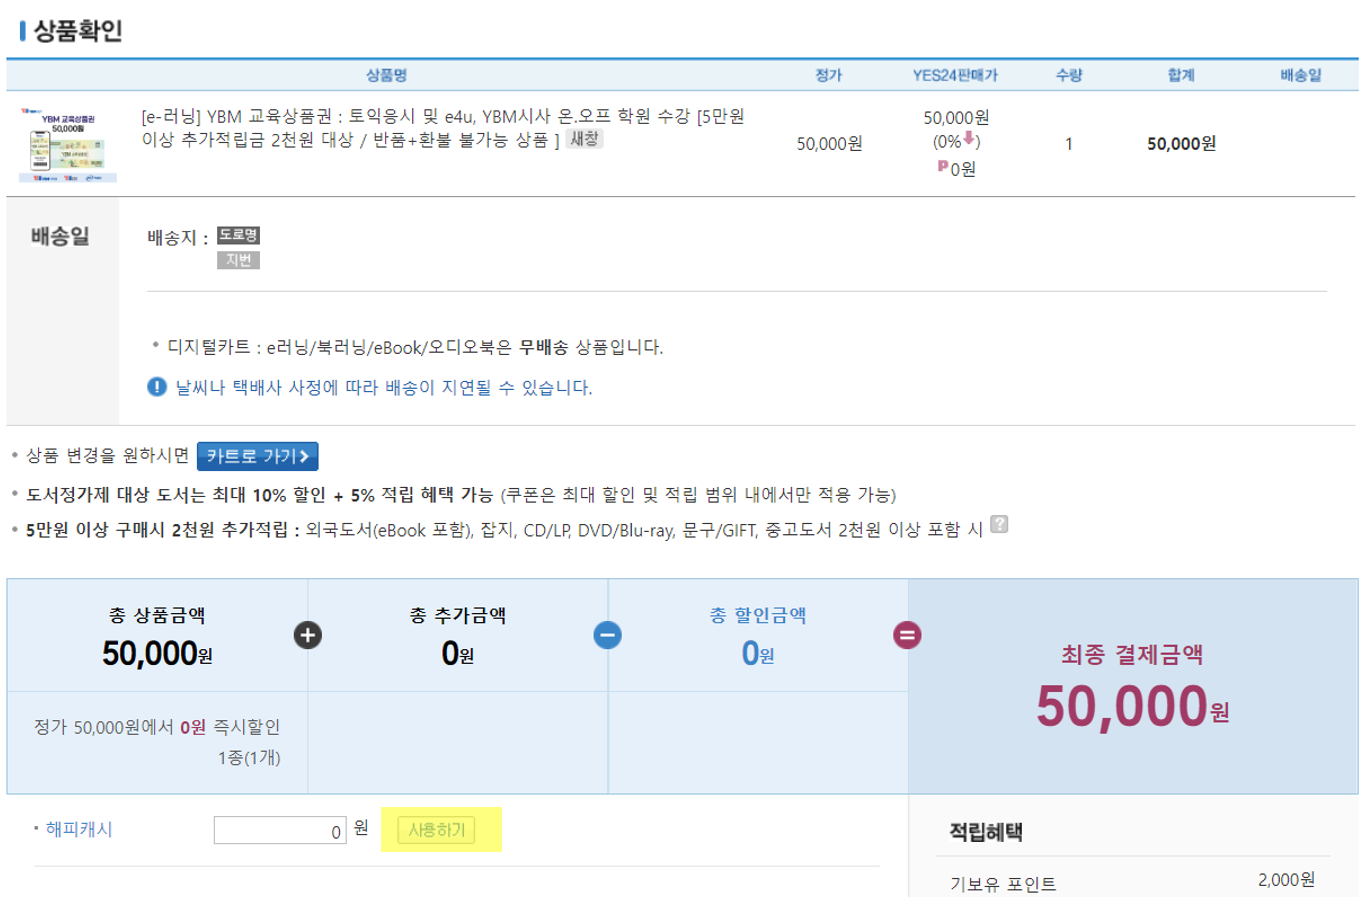Click the 5만원 이상 구매시 추가적립 notice
The image size is (1360, 897).
[x=505, y=530]
